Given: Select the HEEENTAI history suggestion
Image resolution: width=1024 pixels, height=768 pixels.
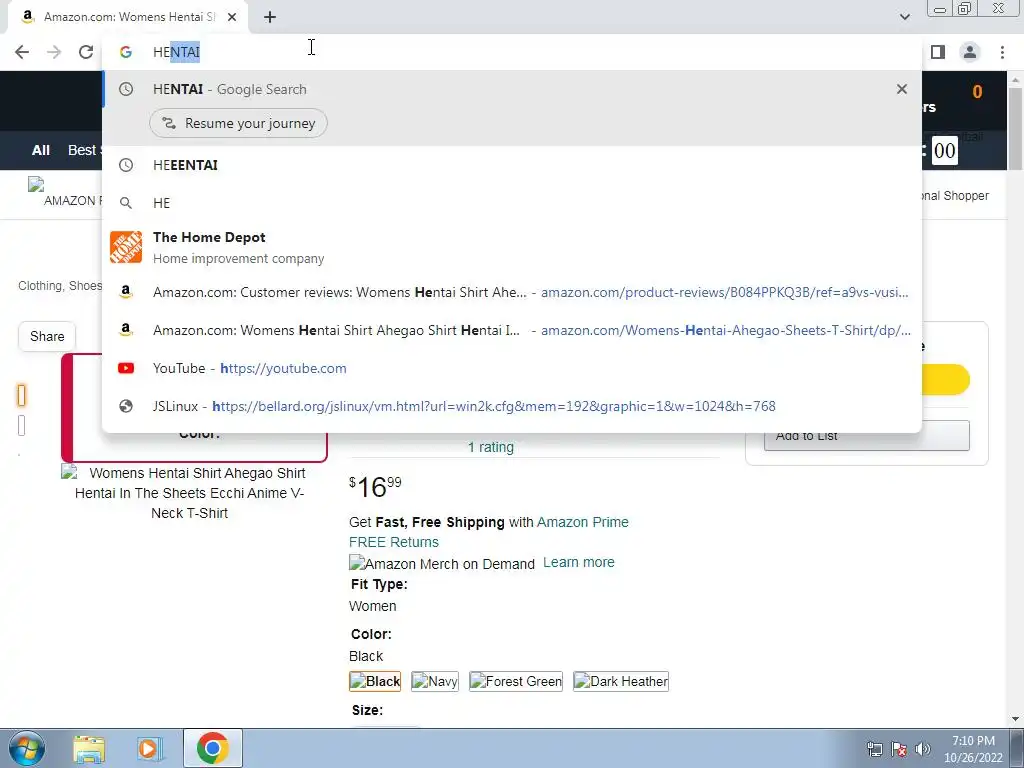Looking at the screenshot, I should (512, 165).
